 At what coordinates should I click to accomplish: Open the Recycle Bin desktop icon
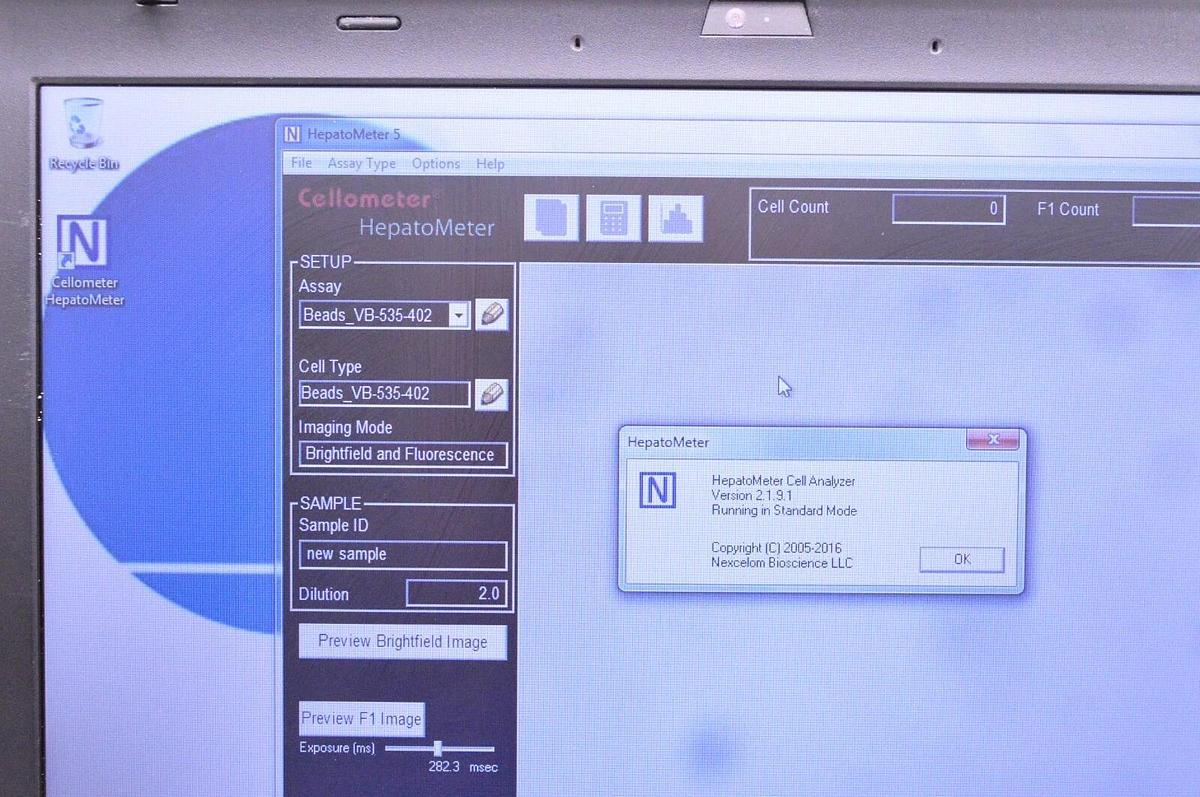(x=84, y=134)
